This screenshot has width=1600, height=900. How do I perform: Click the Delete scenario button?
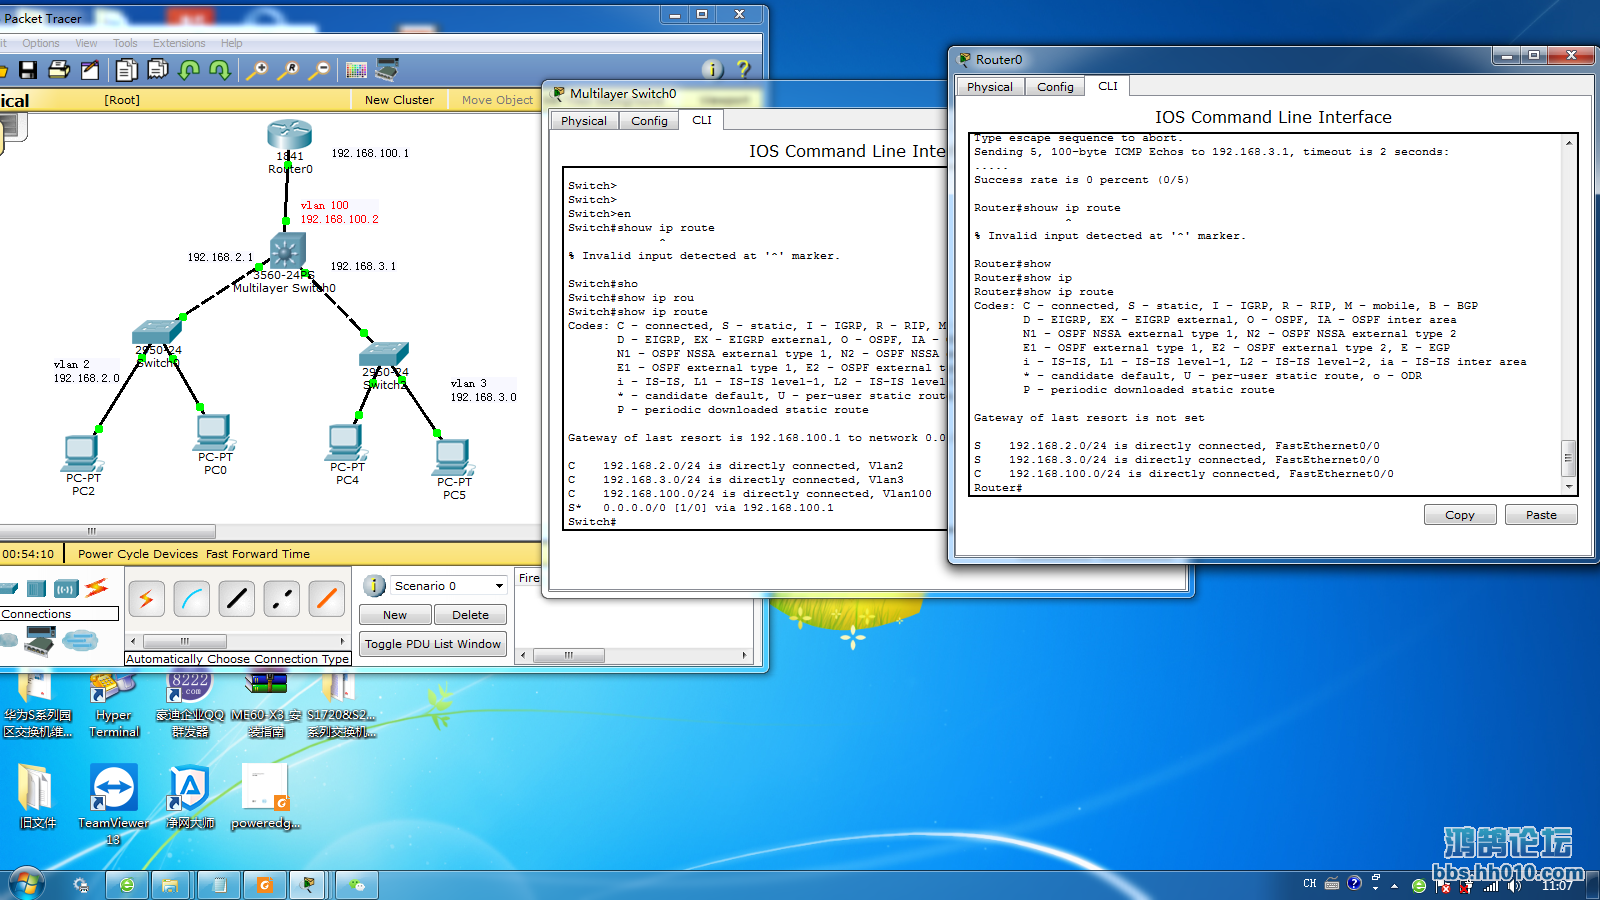coord(470,615)
